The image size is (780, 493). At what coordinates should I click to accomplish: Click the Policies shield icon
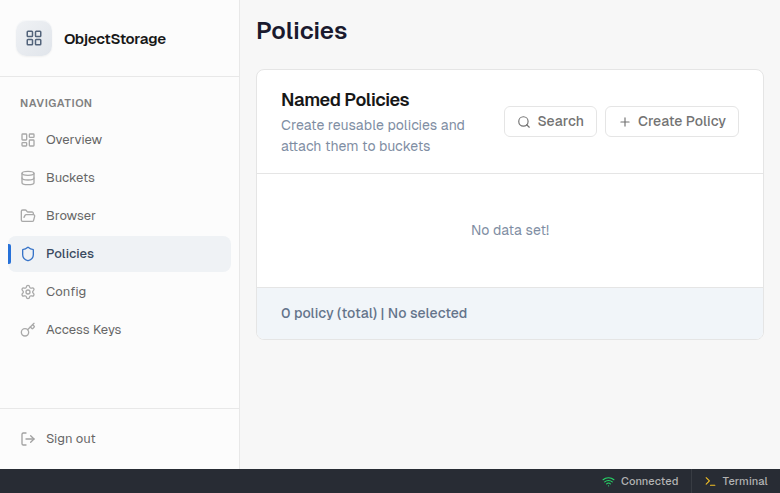pyautogui.click(x=28, y=254)
